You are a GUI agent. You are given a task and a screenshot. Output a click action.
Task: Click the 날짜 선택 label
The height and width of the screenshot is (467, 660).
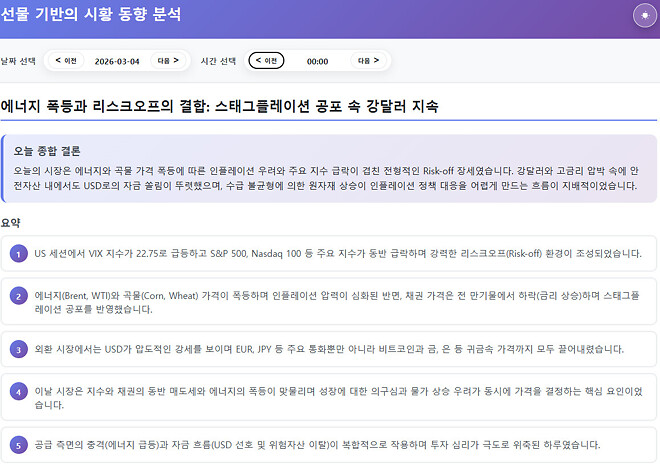[x=18, y=61]
